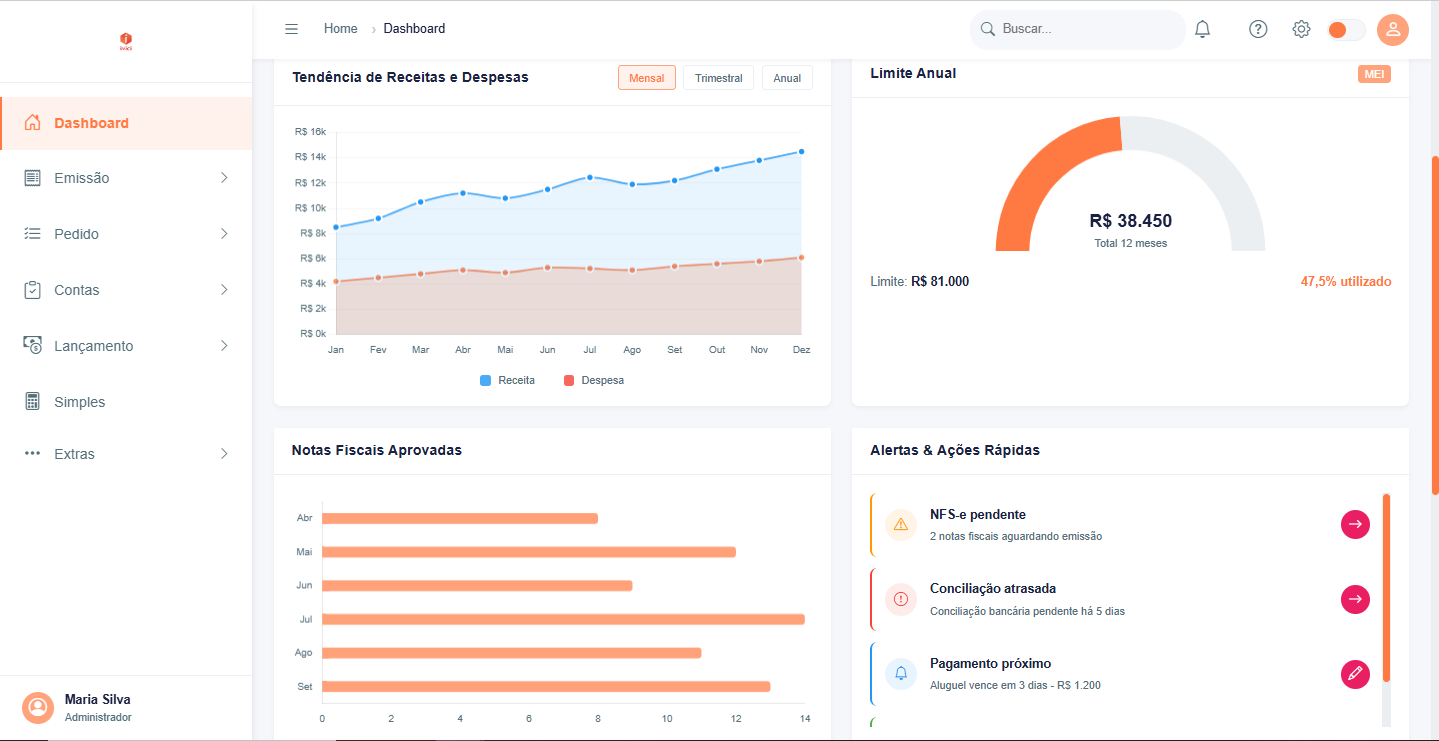The height and width of the screenshot is (741, 1439).
Task: Open the help question mark icon
Action: pos(1257,28)
